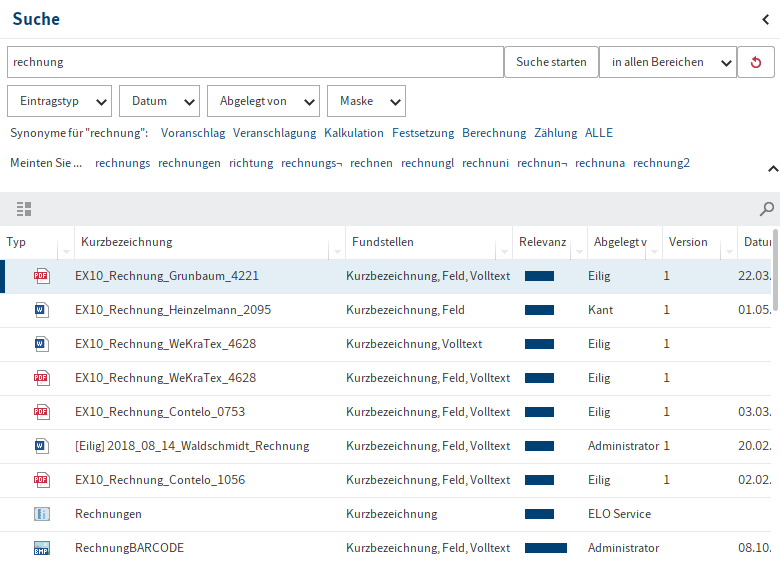This screenshot has height=561, width=780.
Task: Select the suggestion 'rechnungen'
Action: click(189, 163)
